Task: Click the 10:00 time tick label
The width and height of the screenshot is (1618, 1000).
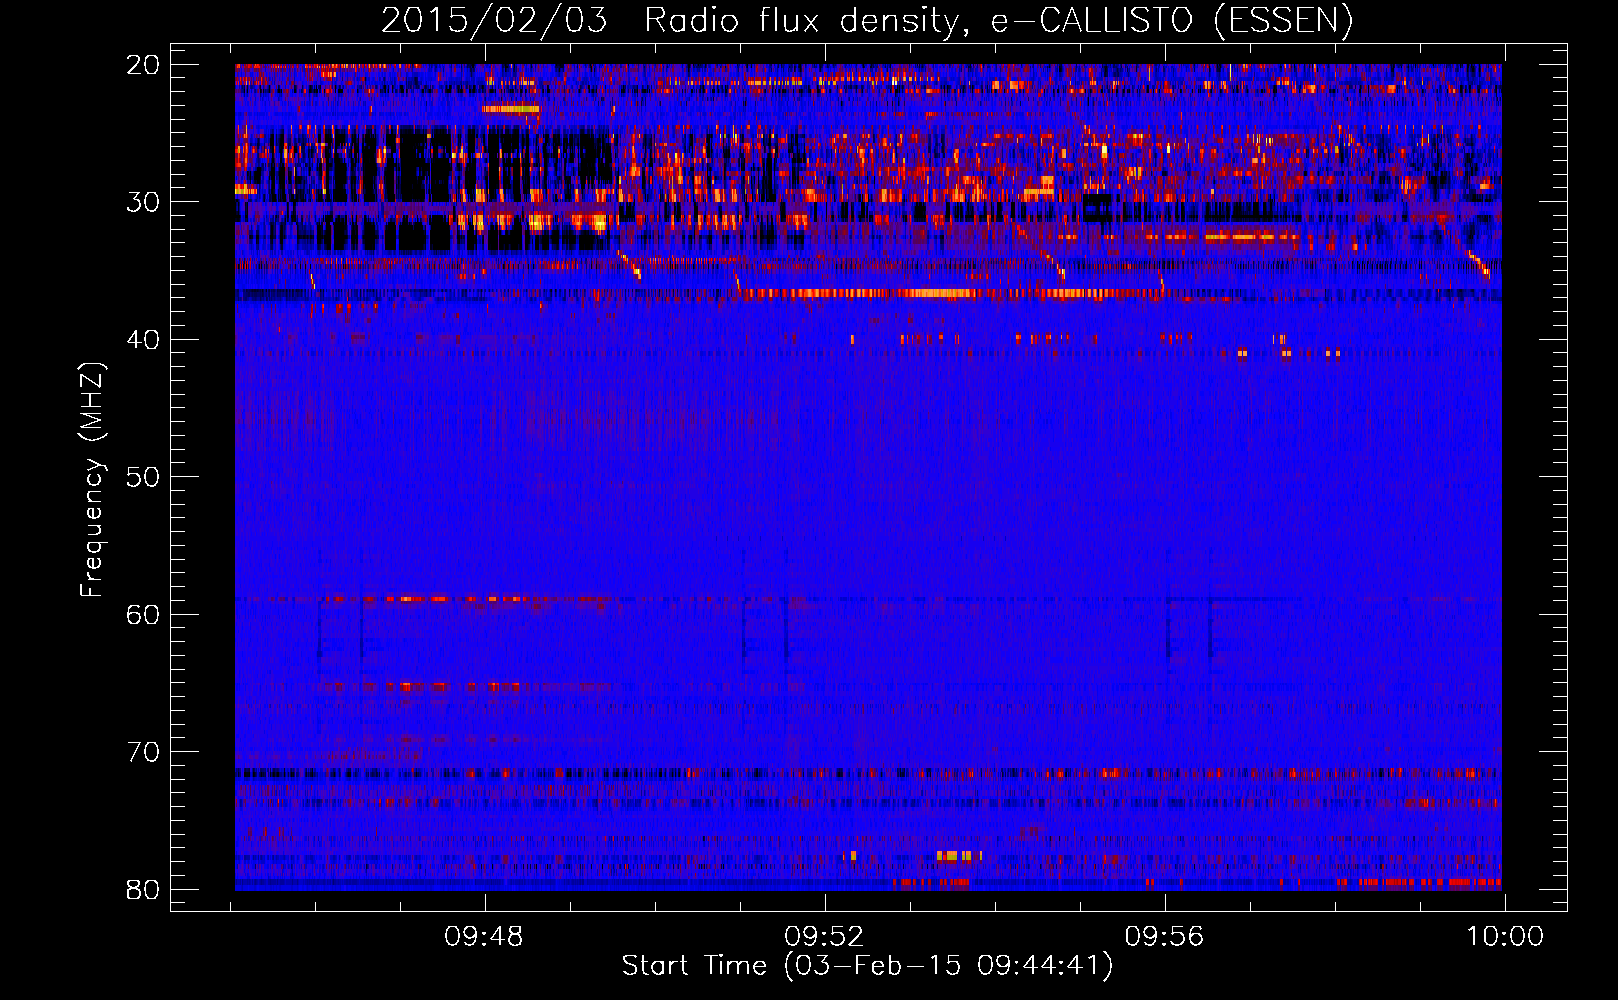Action: 1505,937
